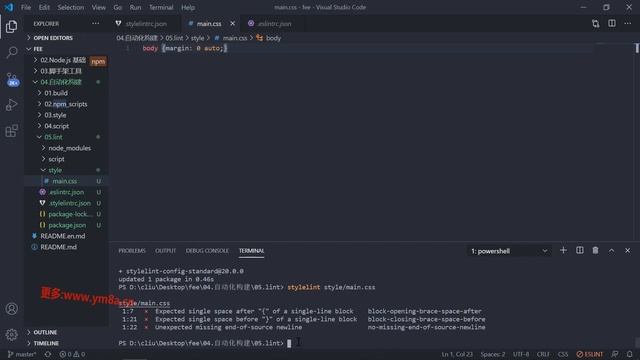Expand OUTLINE section
This screenshot has height=360, width=640.
pos(45,333)
